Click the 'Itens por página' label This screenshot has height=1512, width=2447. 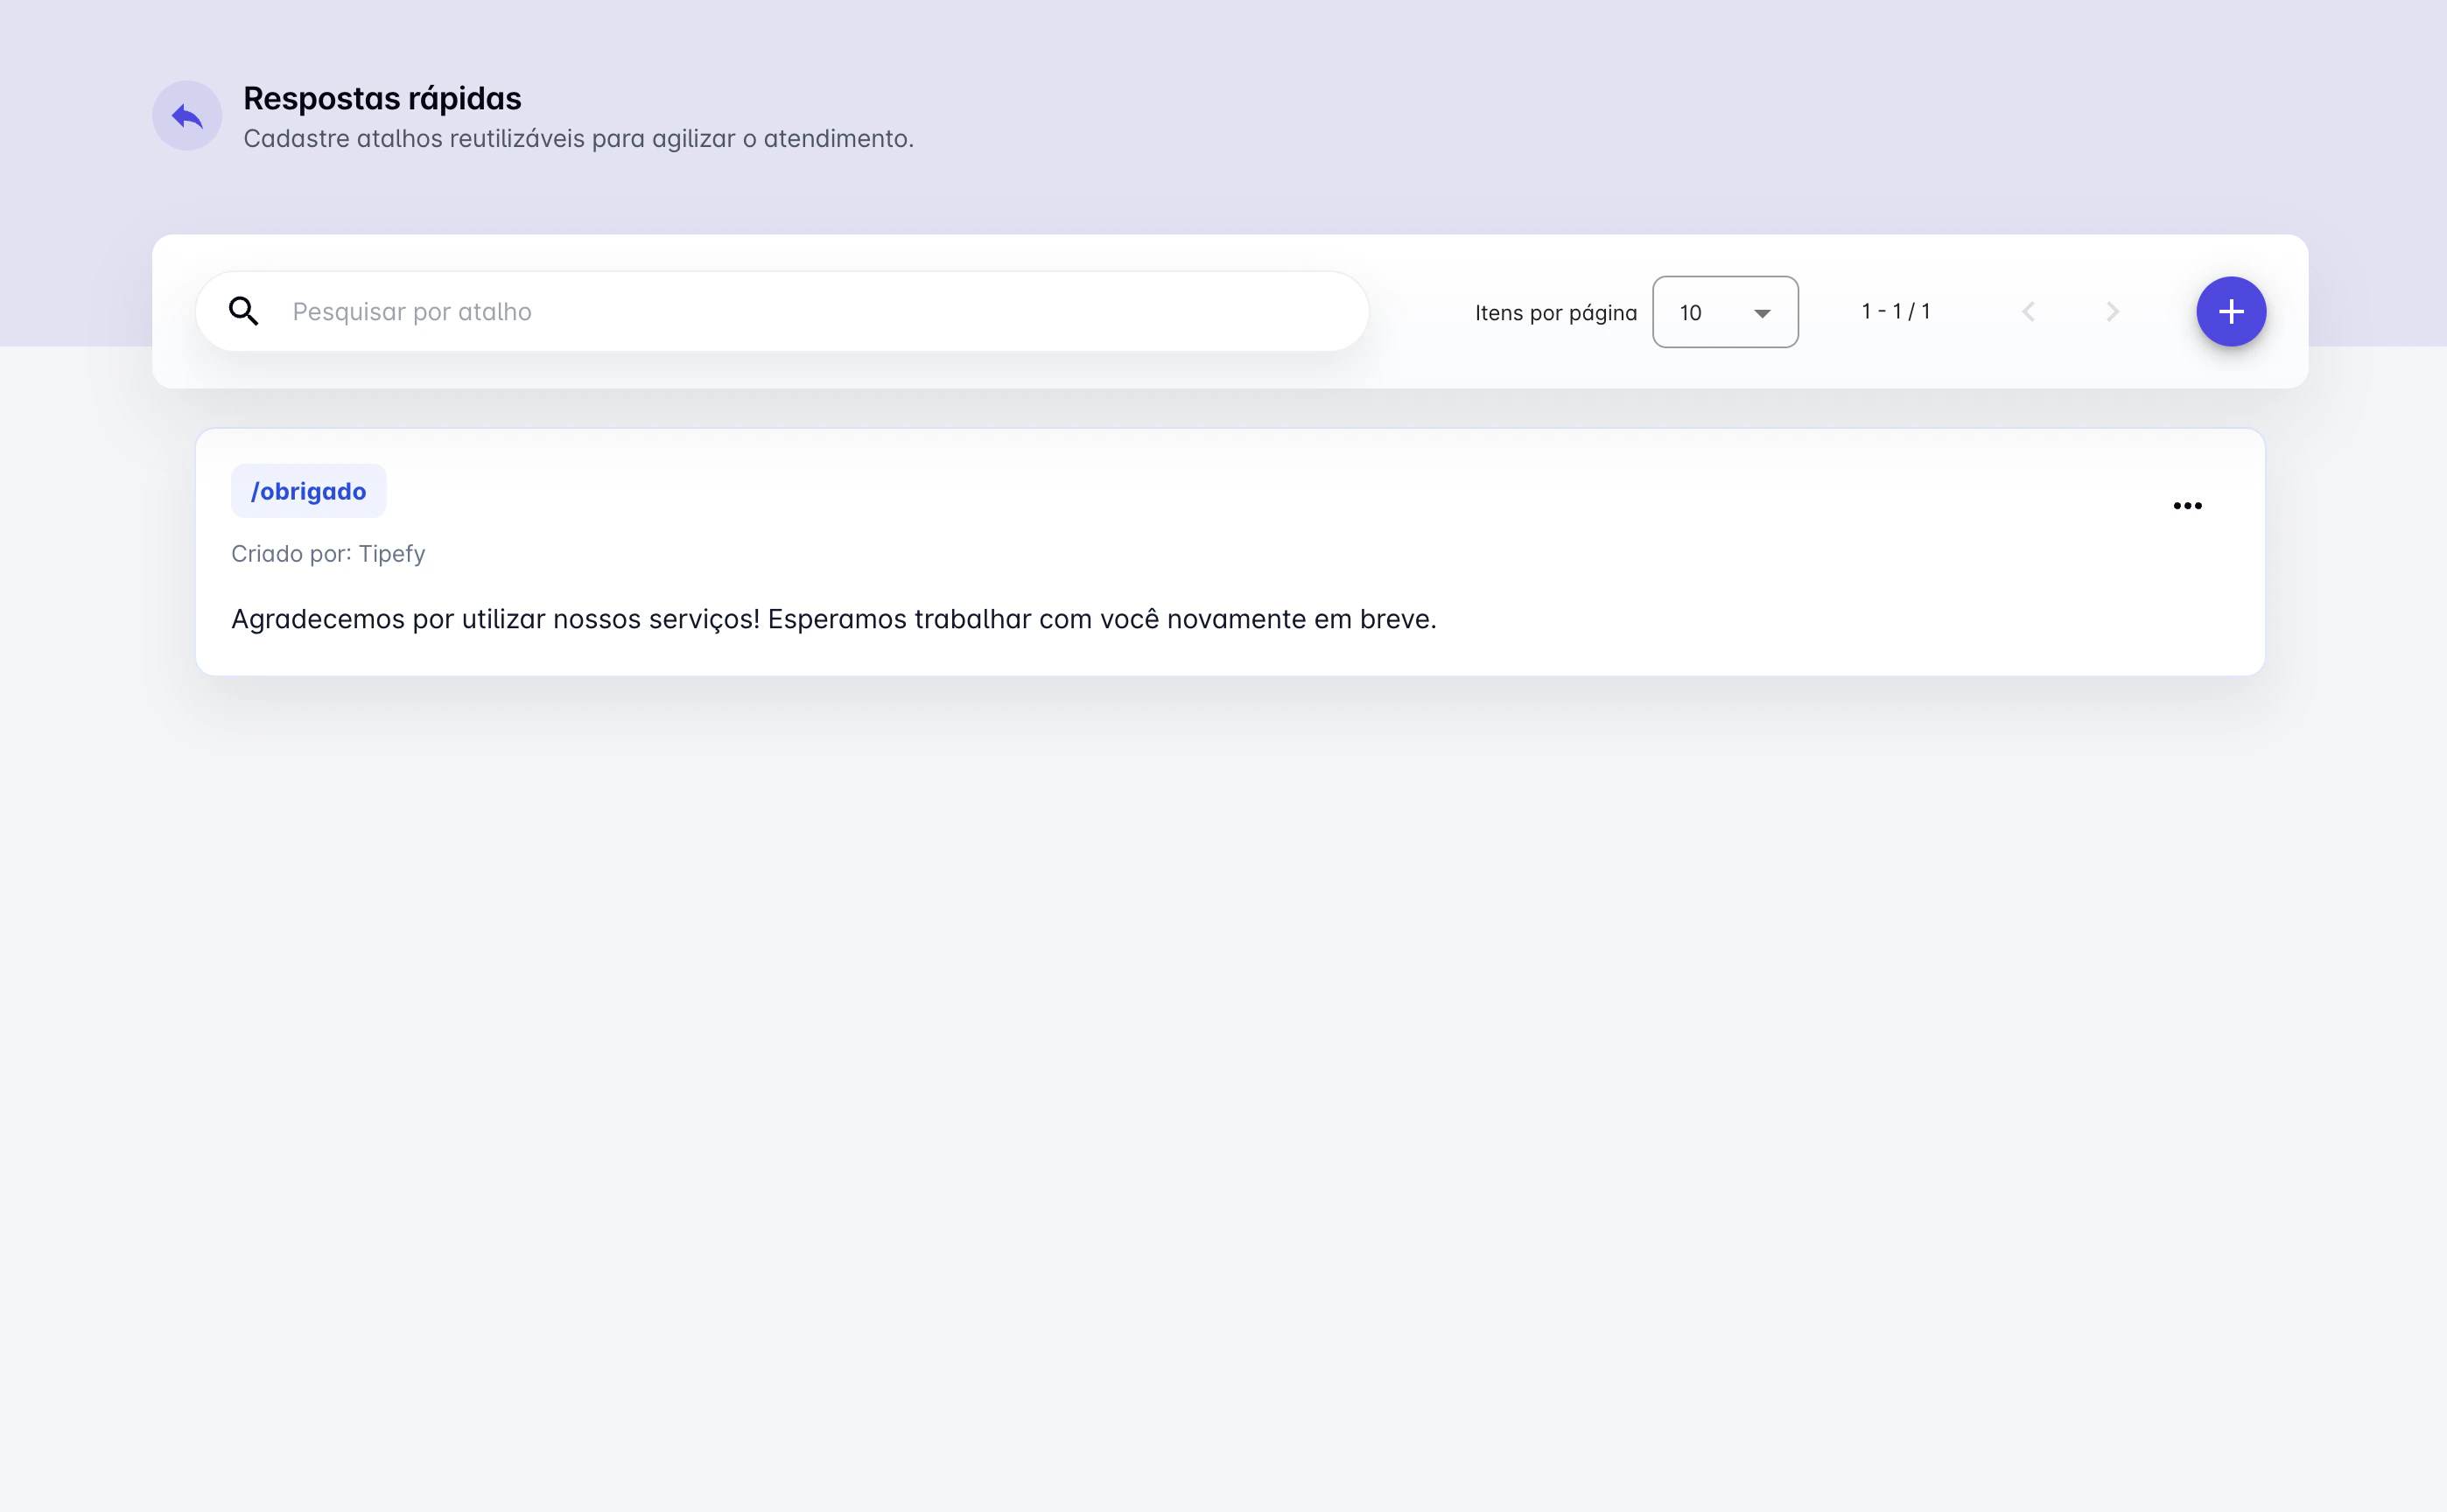(1556, 313)
